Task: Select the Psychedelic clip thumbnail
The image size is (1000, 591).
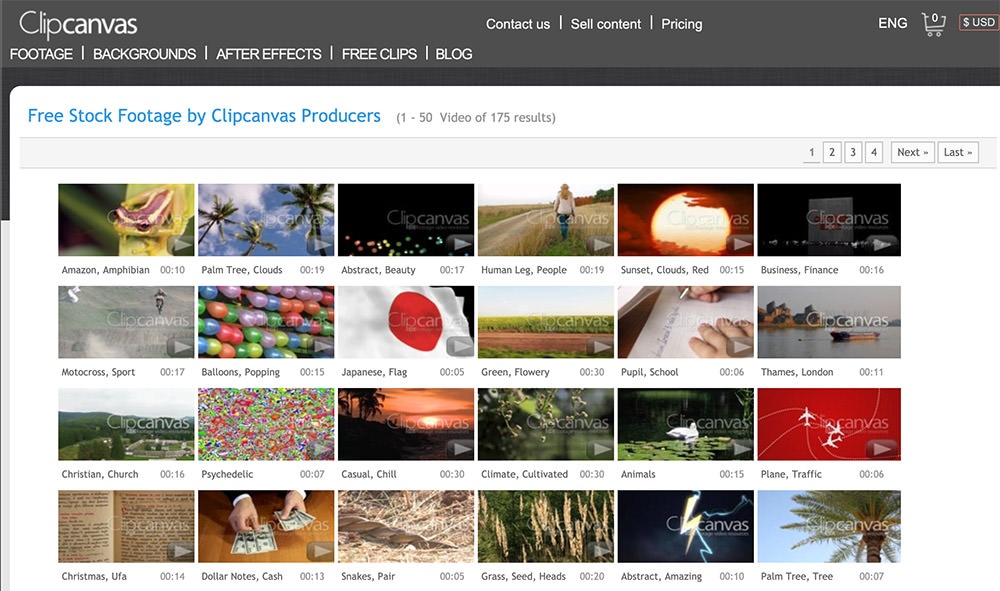Action: coord(266,424)
